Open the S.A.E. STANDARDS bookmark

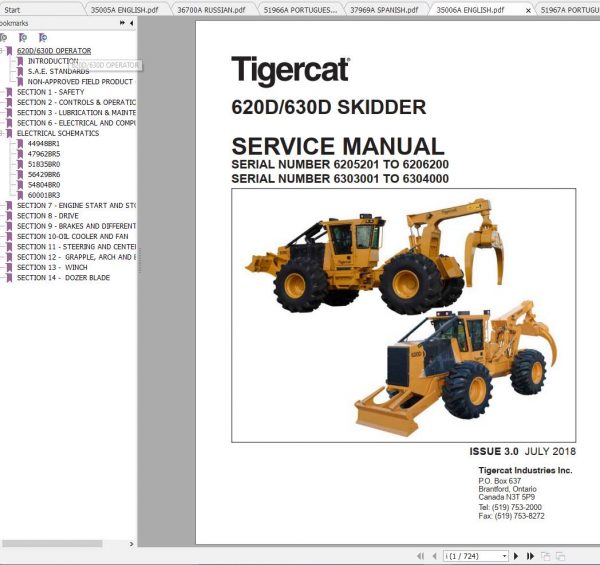click(x=58, y=72)
